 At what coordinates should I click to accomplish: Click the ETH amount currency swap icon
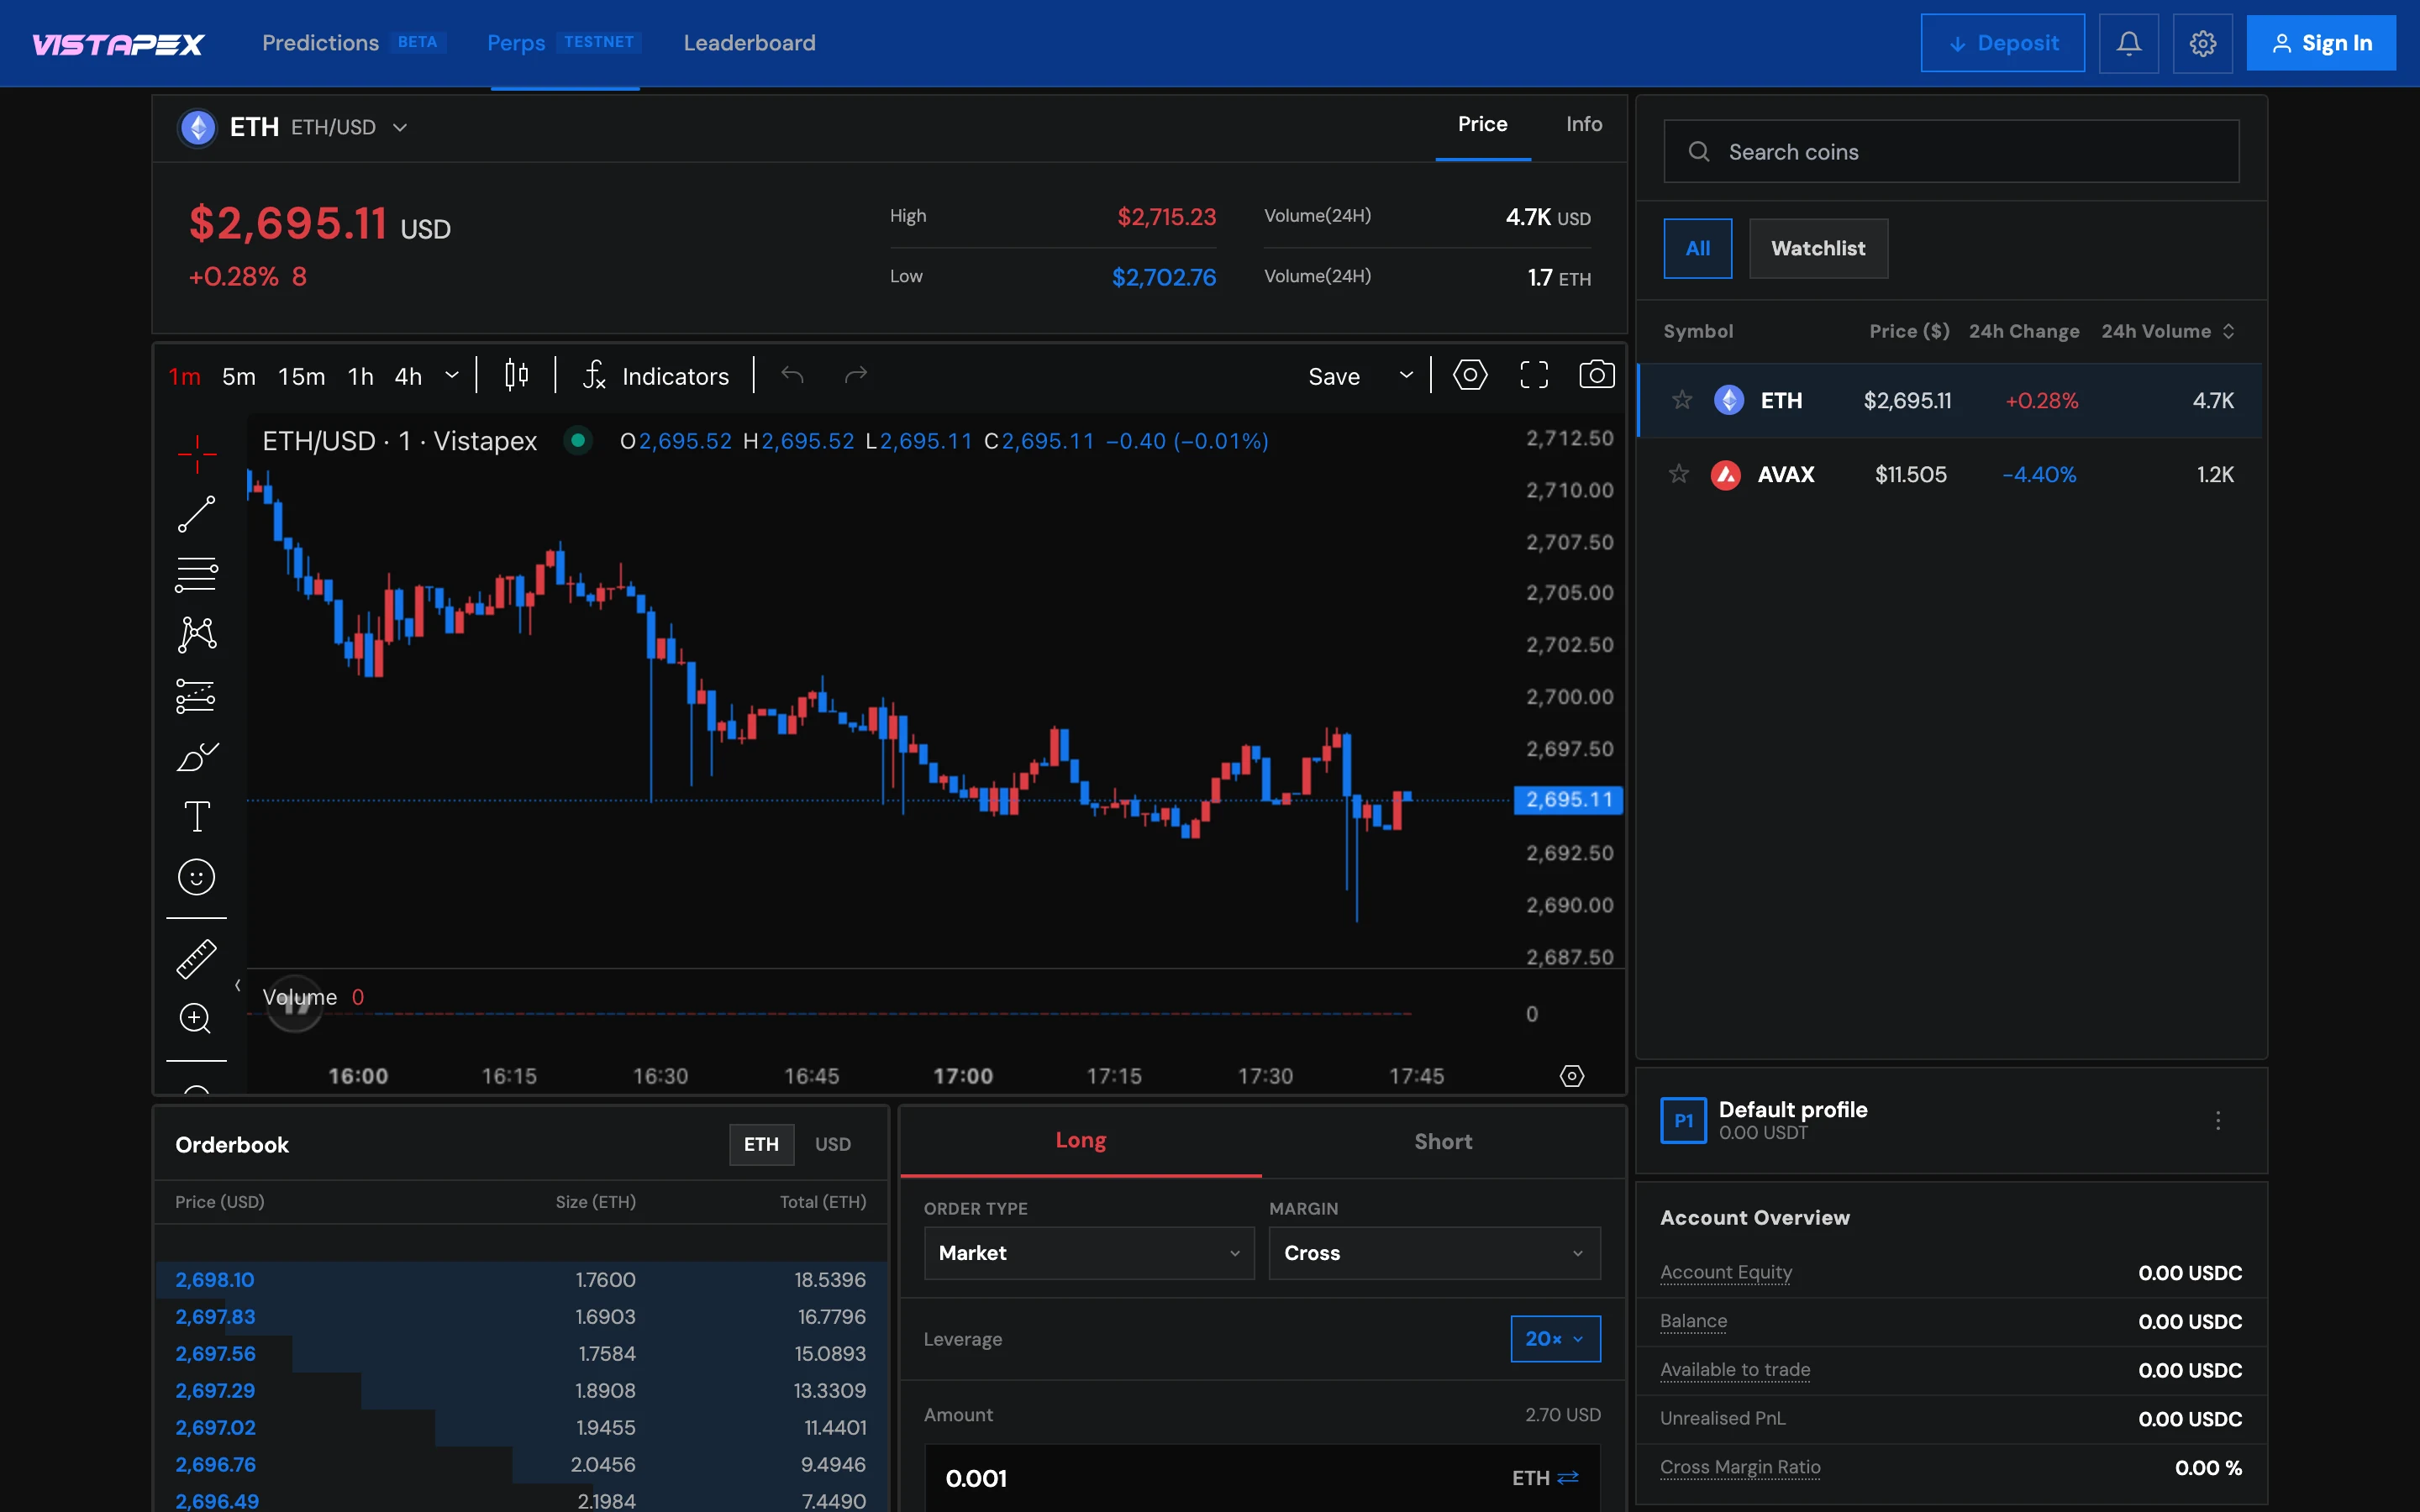[1568, 1477]
